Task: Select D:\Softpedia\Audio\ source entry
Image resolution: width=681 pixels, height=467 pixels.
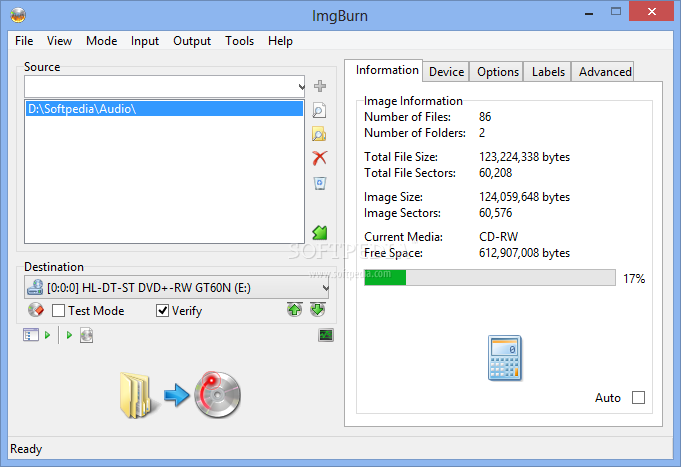Action: pyautogui.click(x=164, y=109)
